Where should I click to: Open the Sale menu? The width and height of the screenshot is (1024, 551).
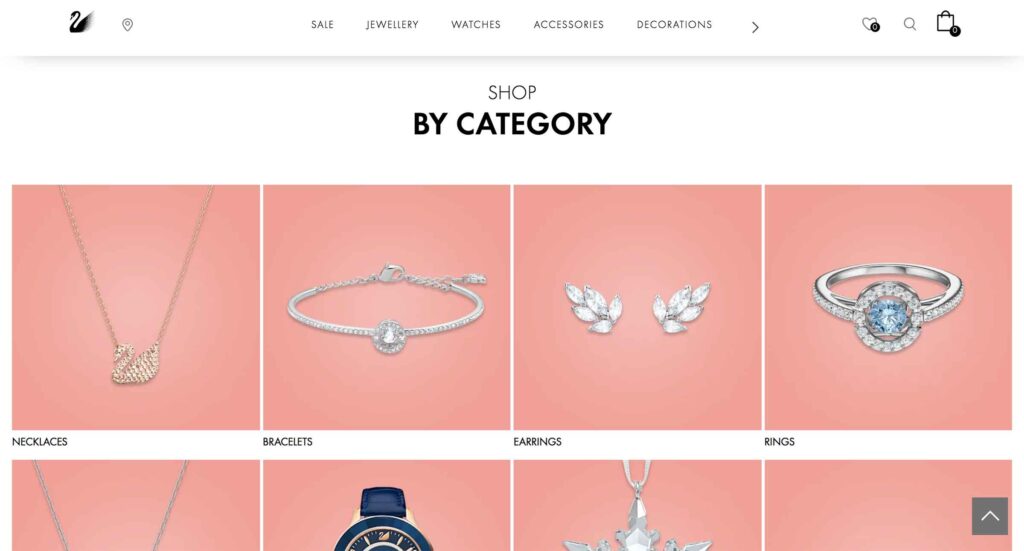tap(322, 25)
